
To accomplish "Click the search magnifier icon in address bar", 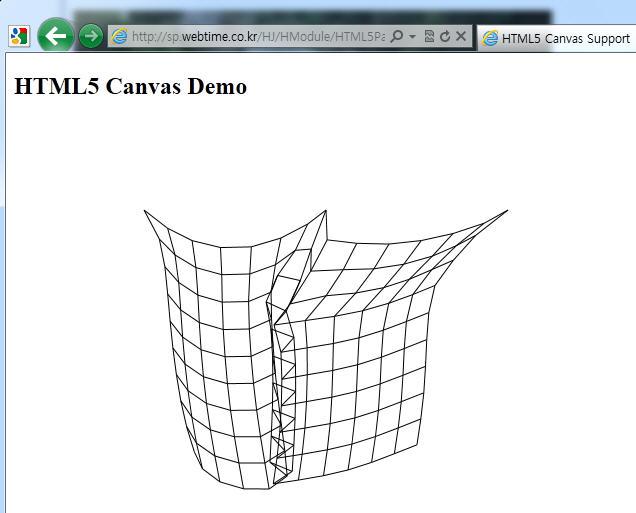I will coord(396,36).
